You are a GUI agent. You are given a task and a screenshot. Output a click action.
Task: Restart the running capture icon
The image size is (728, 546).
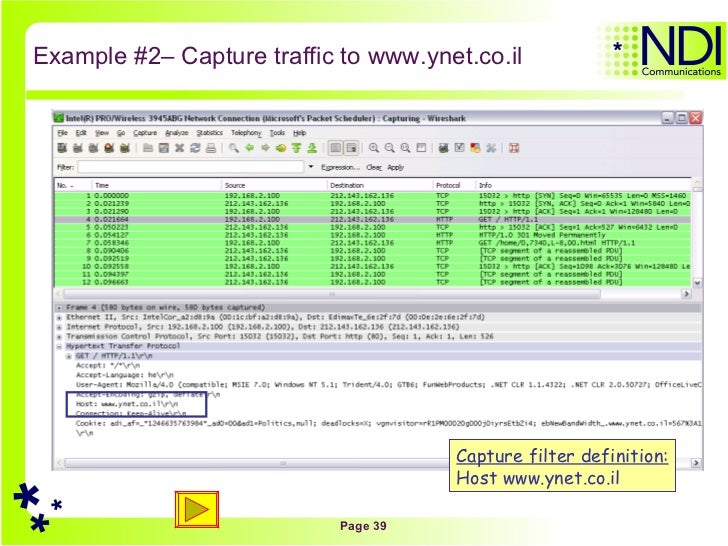(x=125, y=148)
